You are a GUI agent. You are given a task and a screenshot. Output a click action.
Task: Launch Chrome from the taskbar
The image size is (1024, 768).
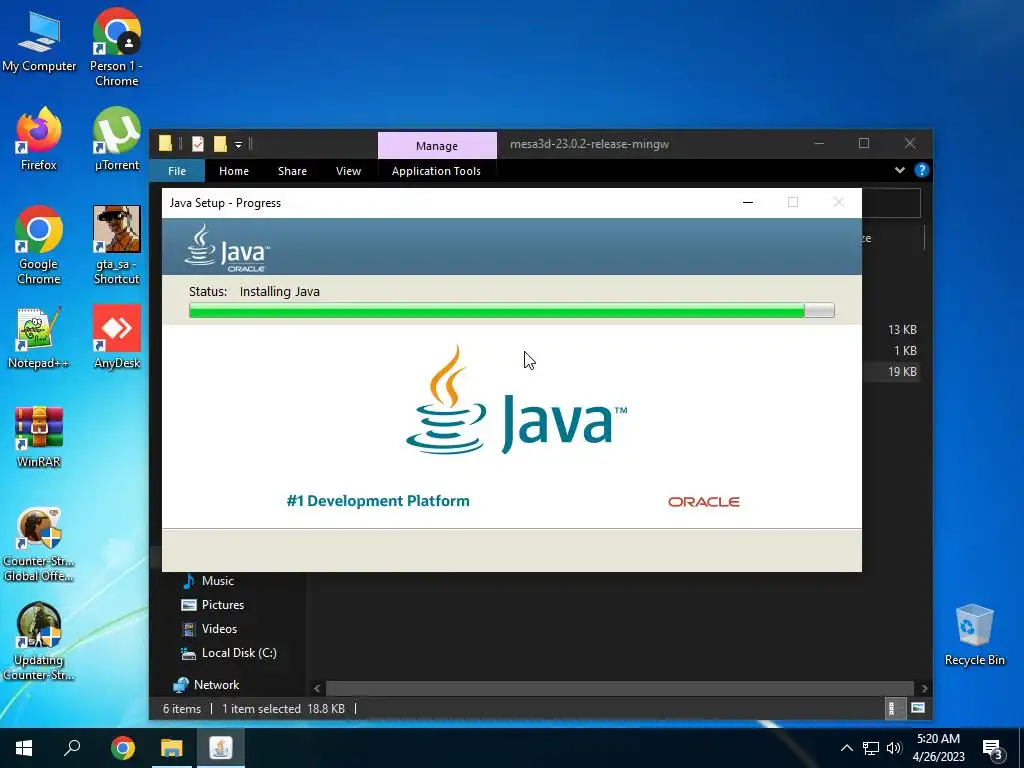[x=123, y=748]
